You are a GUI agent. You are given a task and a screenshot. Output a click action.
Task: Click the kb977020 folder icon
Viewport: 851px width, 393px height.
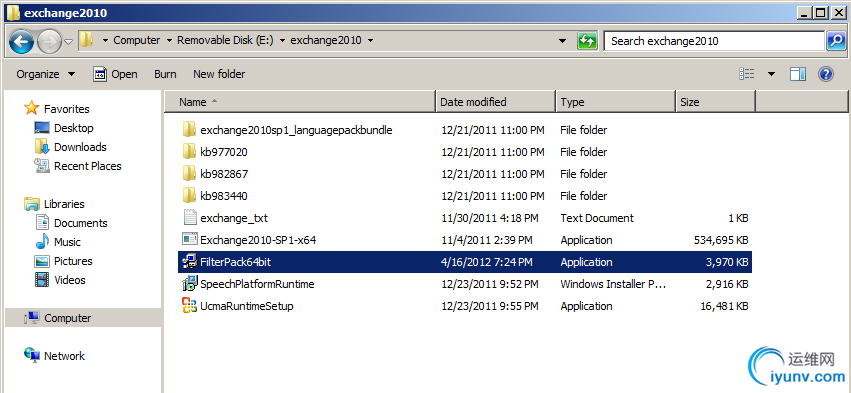(189, 152)
